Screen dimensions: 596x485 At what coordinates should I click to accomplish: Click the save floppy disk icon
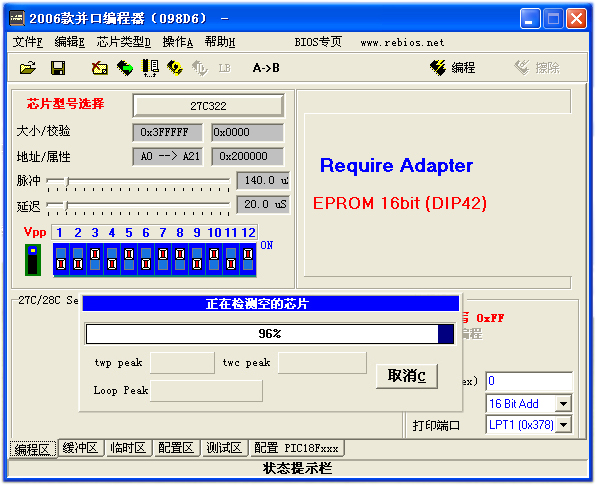point(58,68)
